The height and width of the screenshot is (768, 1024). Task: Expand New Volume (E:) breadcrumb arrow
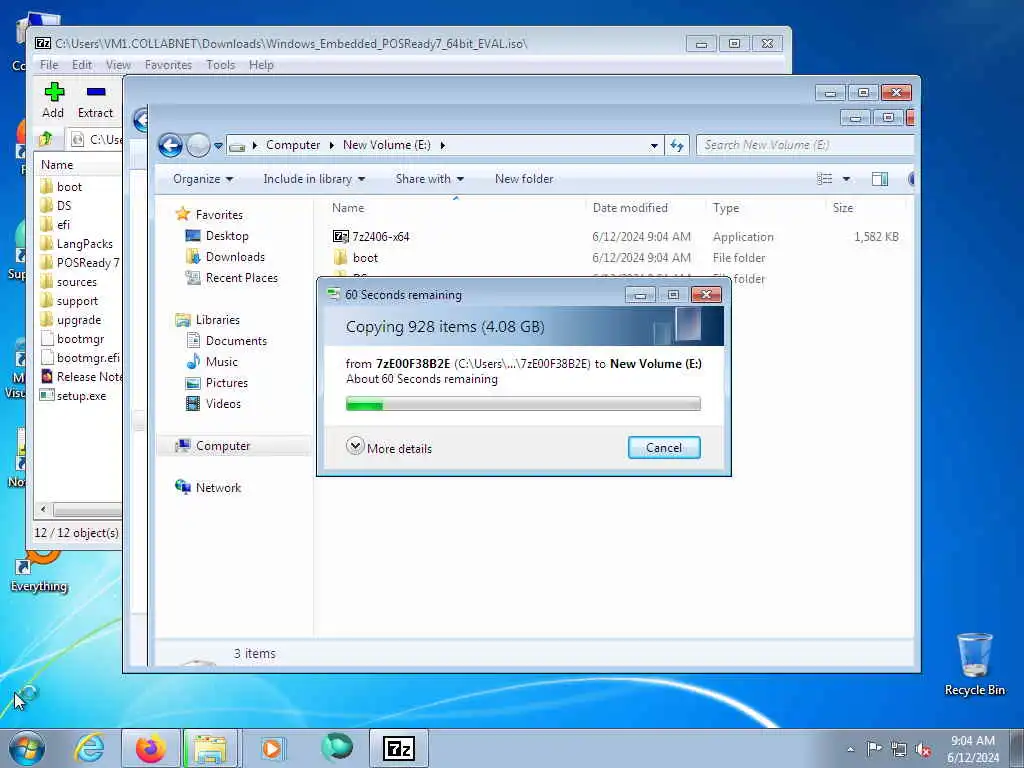pos(442,145)
